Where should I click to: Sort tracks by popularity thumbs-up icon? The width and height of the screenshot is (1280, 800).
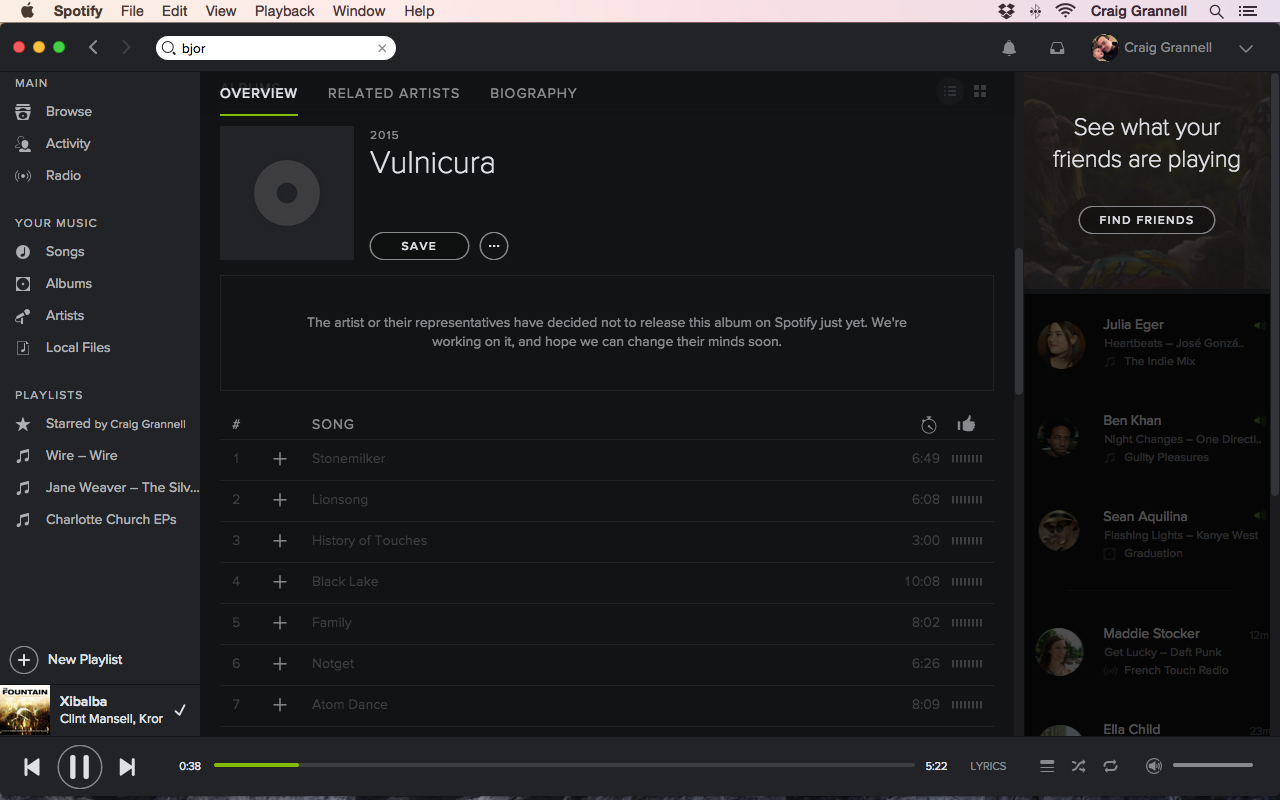(x=966, y=424)
